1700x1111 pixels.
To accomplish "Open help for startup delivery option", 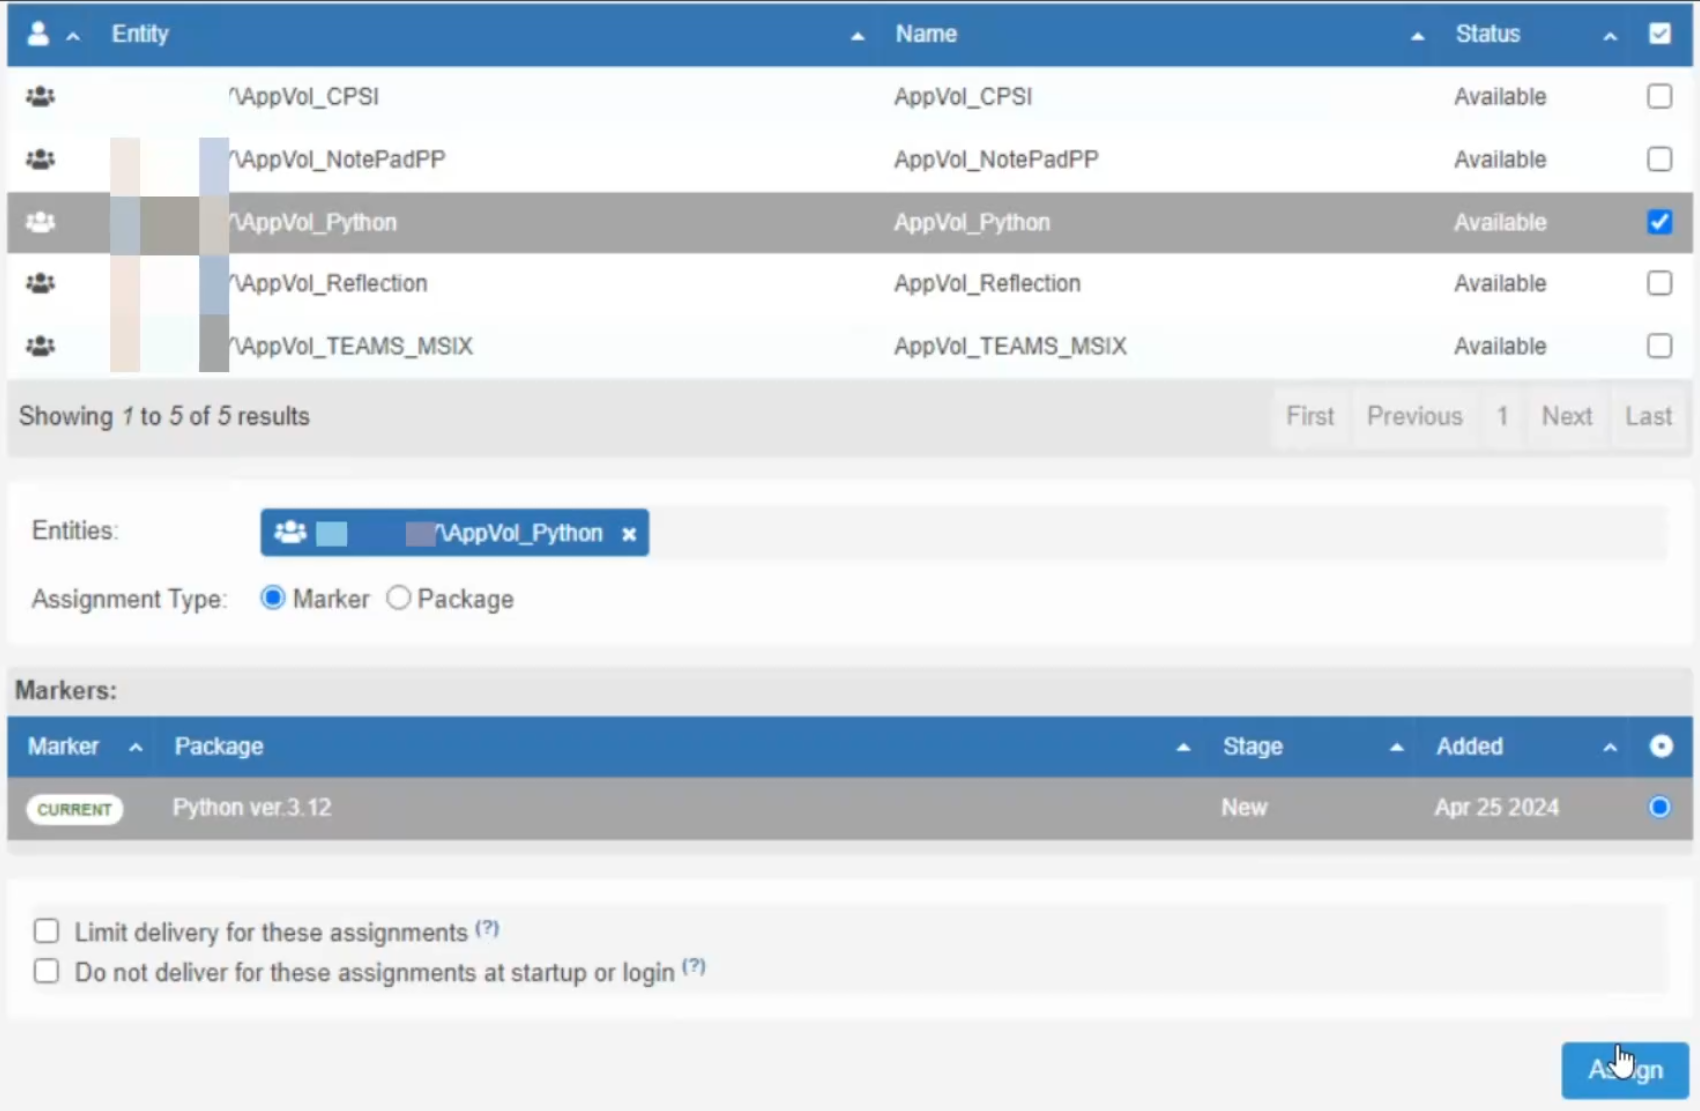I will (694, 966).
